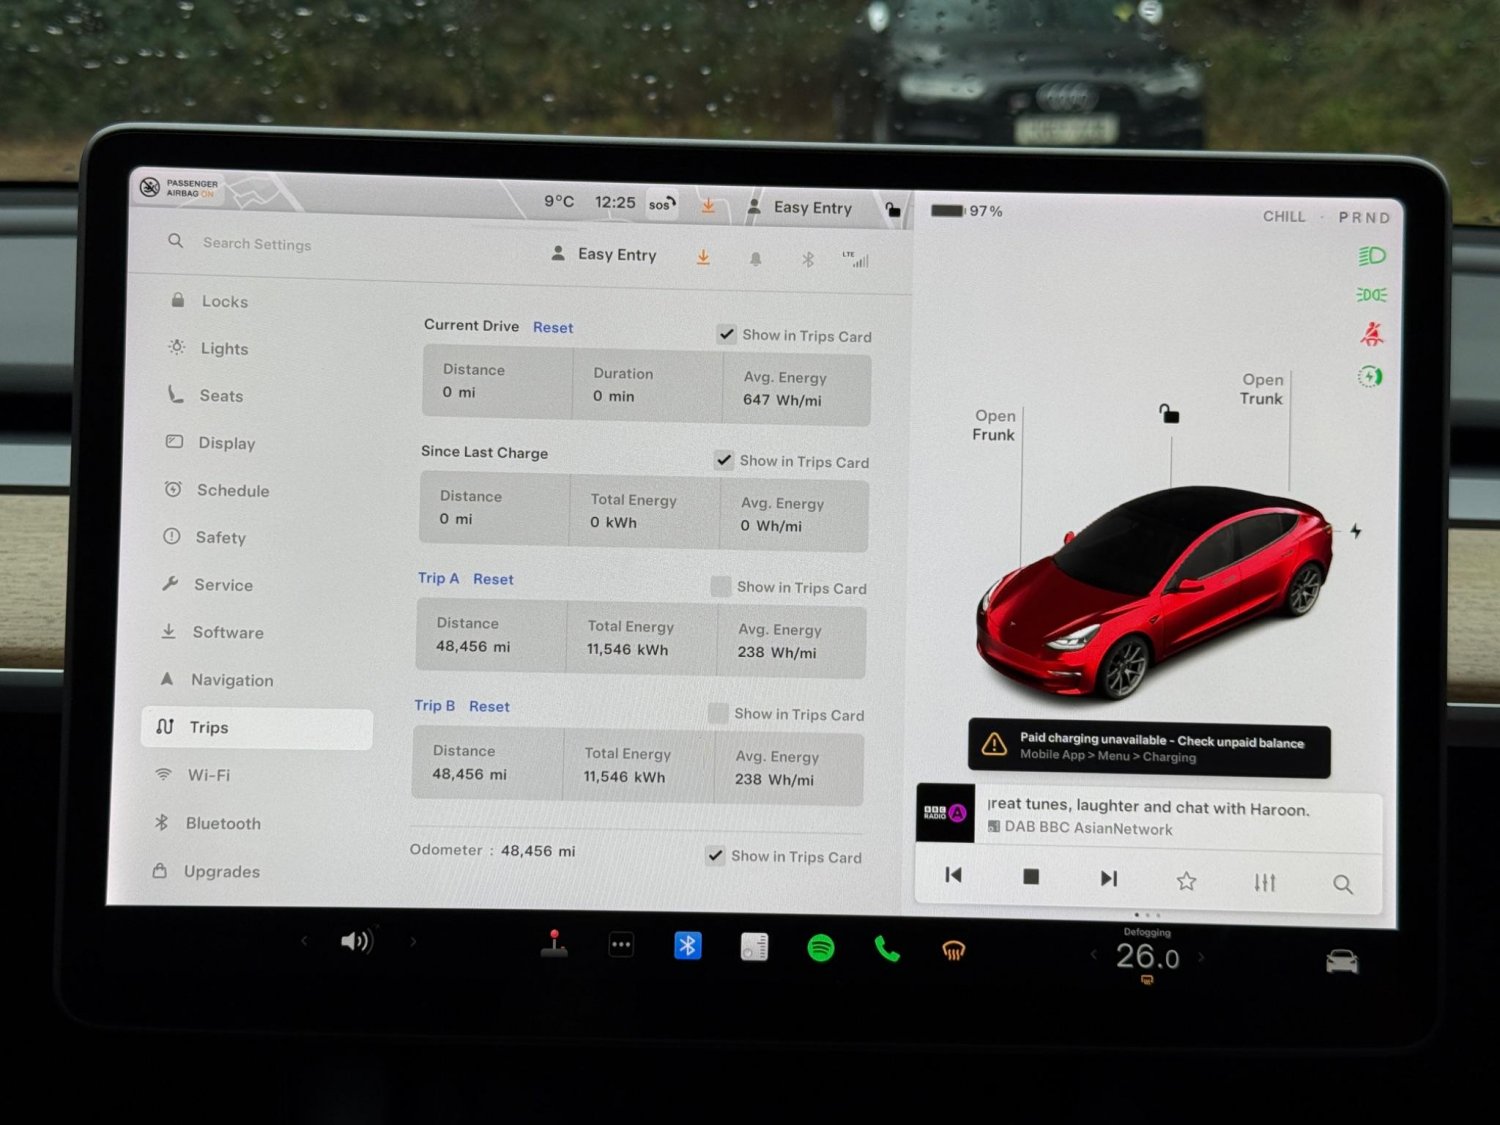Reset Trip B counter
The width and height of the screenshot is (1500, 1125).
pyautogui.click(x=489, y=706)
